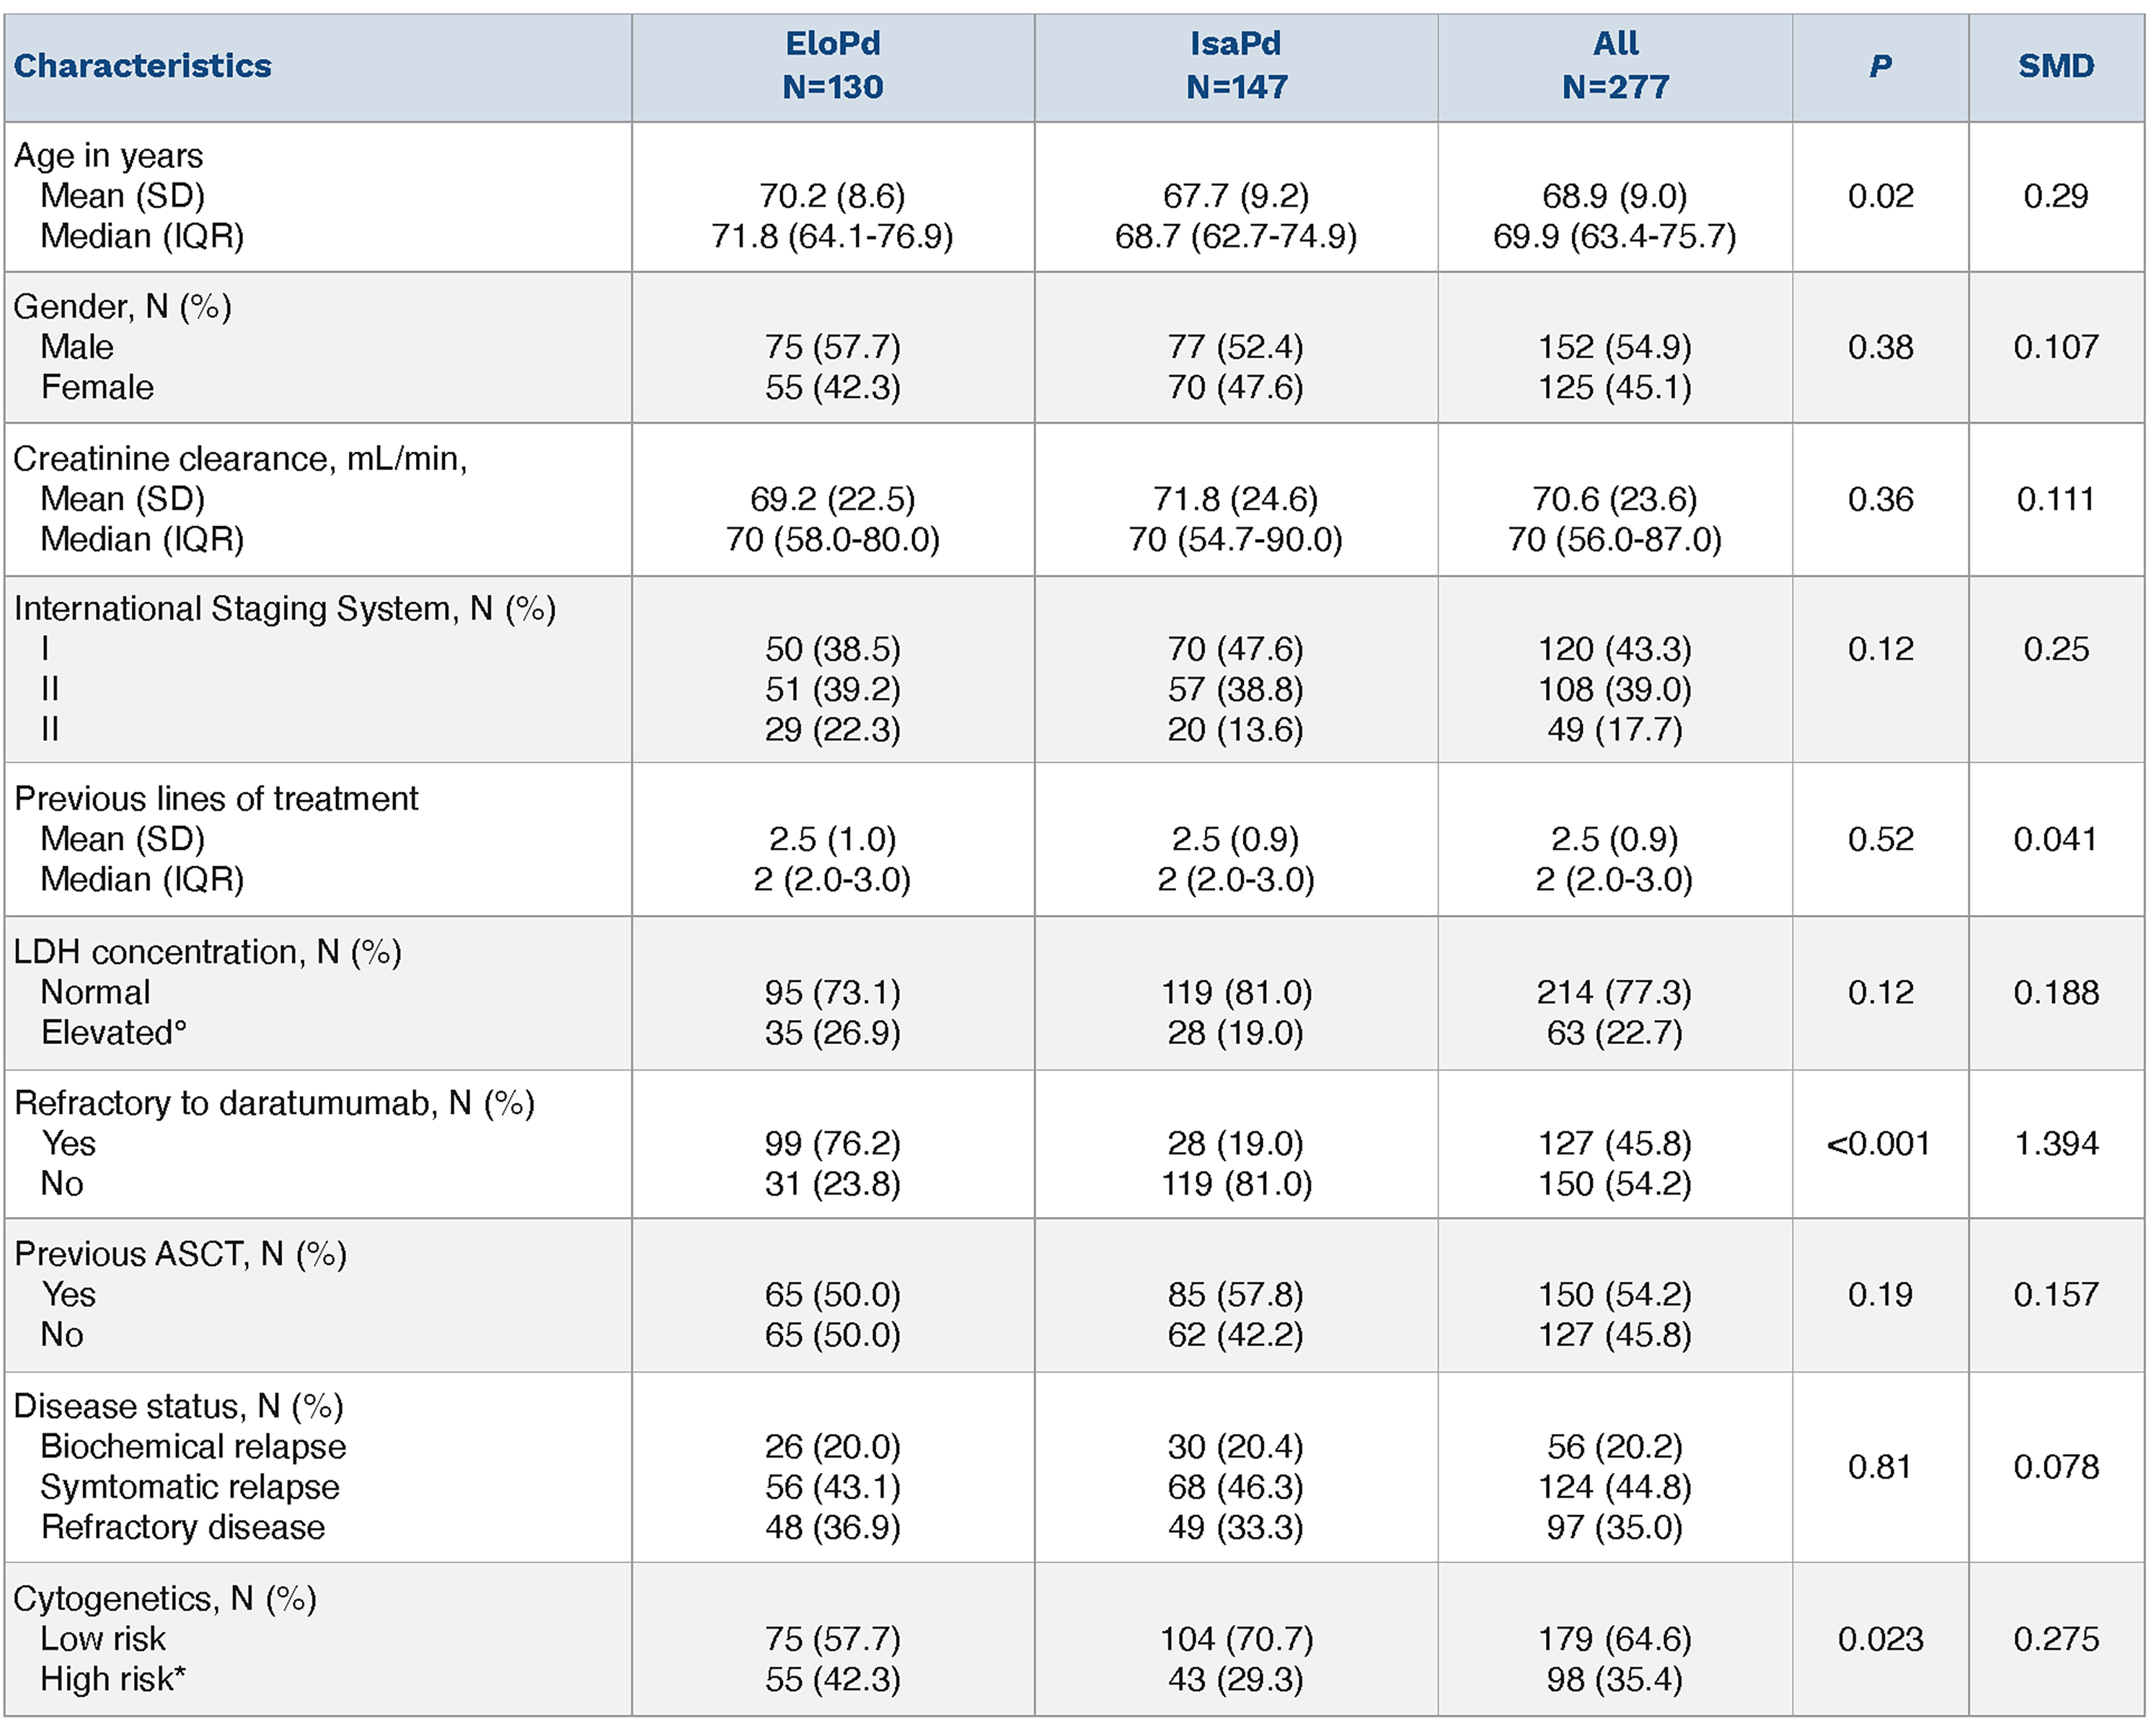Click International Staging System row label
Screen dimensions: 2156x1734
point(284,608)
